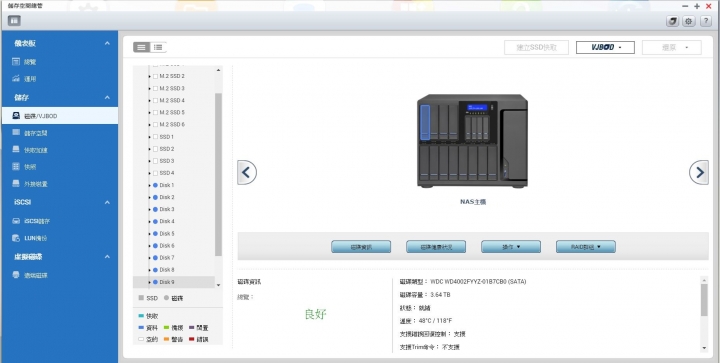Select Disk 3 in the disk tree
The height and width of the screenshot is (363, 720).
coord(167,209)
